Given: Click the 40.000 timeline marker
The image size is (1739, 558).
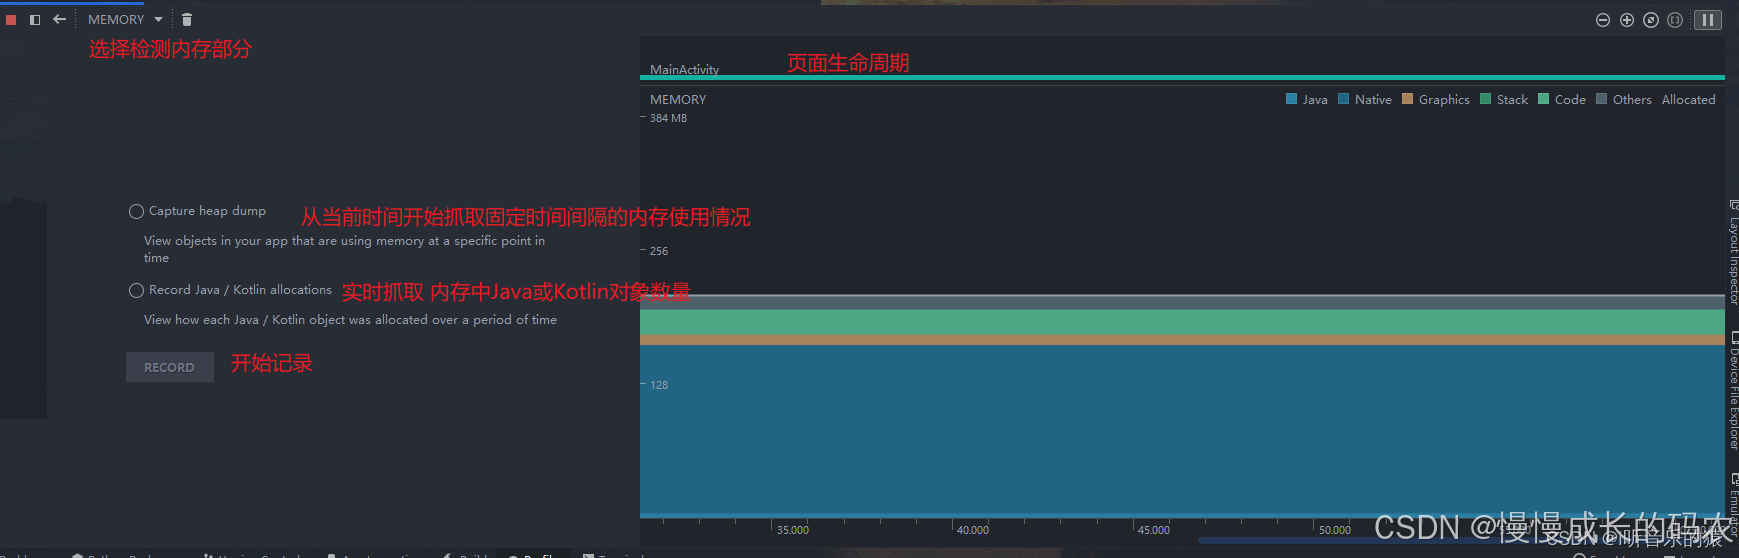Looking at the screenshot, I should tap(973, 530).
